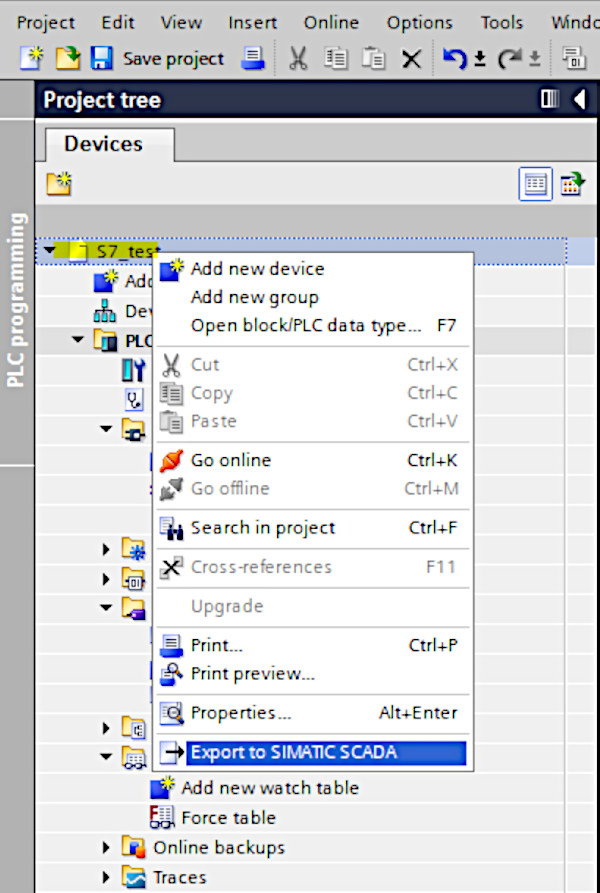Expand the Traces folder
This screenshot has height=893, width=600.
106,877
